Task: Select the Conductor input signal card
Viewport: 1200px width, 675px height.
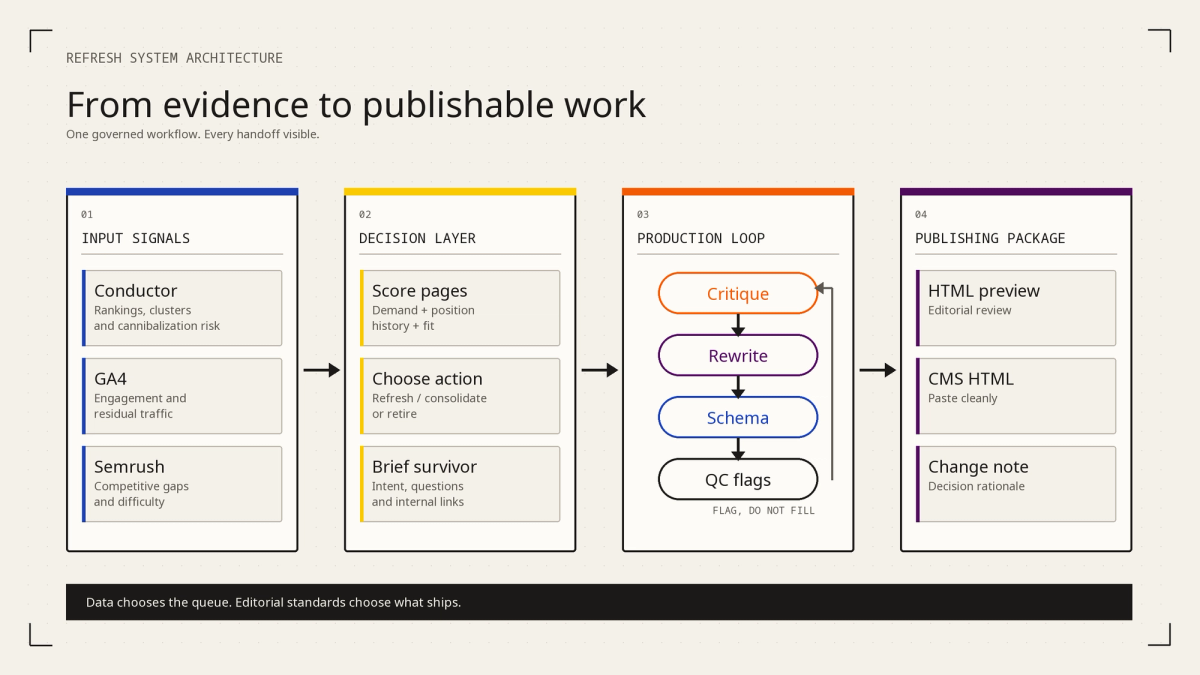Action: [182, 308]
